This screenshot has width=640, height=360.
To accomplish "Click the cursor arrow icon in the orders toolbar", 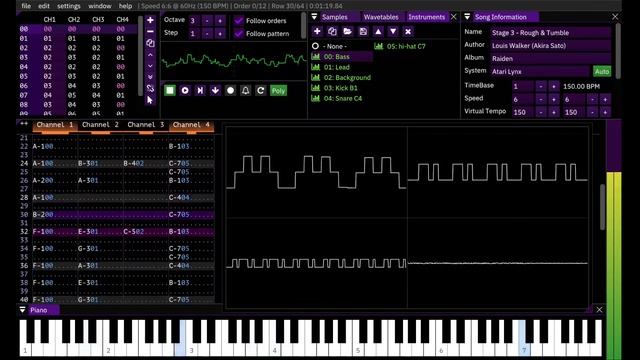I will tap(150, 100).
